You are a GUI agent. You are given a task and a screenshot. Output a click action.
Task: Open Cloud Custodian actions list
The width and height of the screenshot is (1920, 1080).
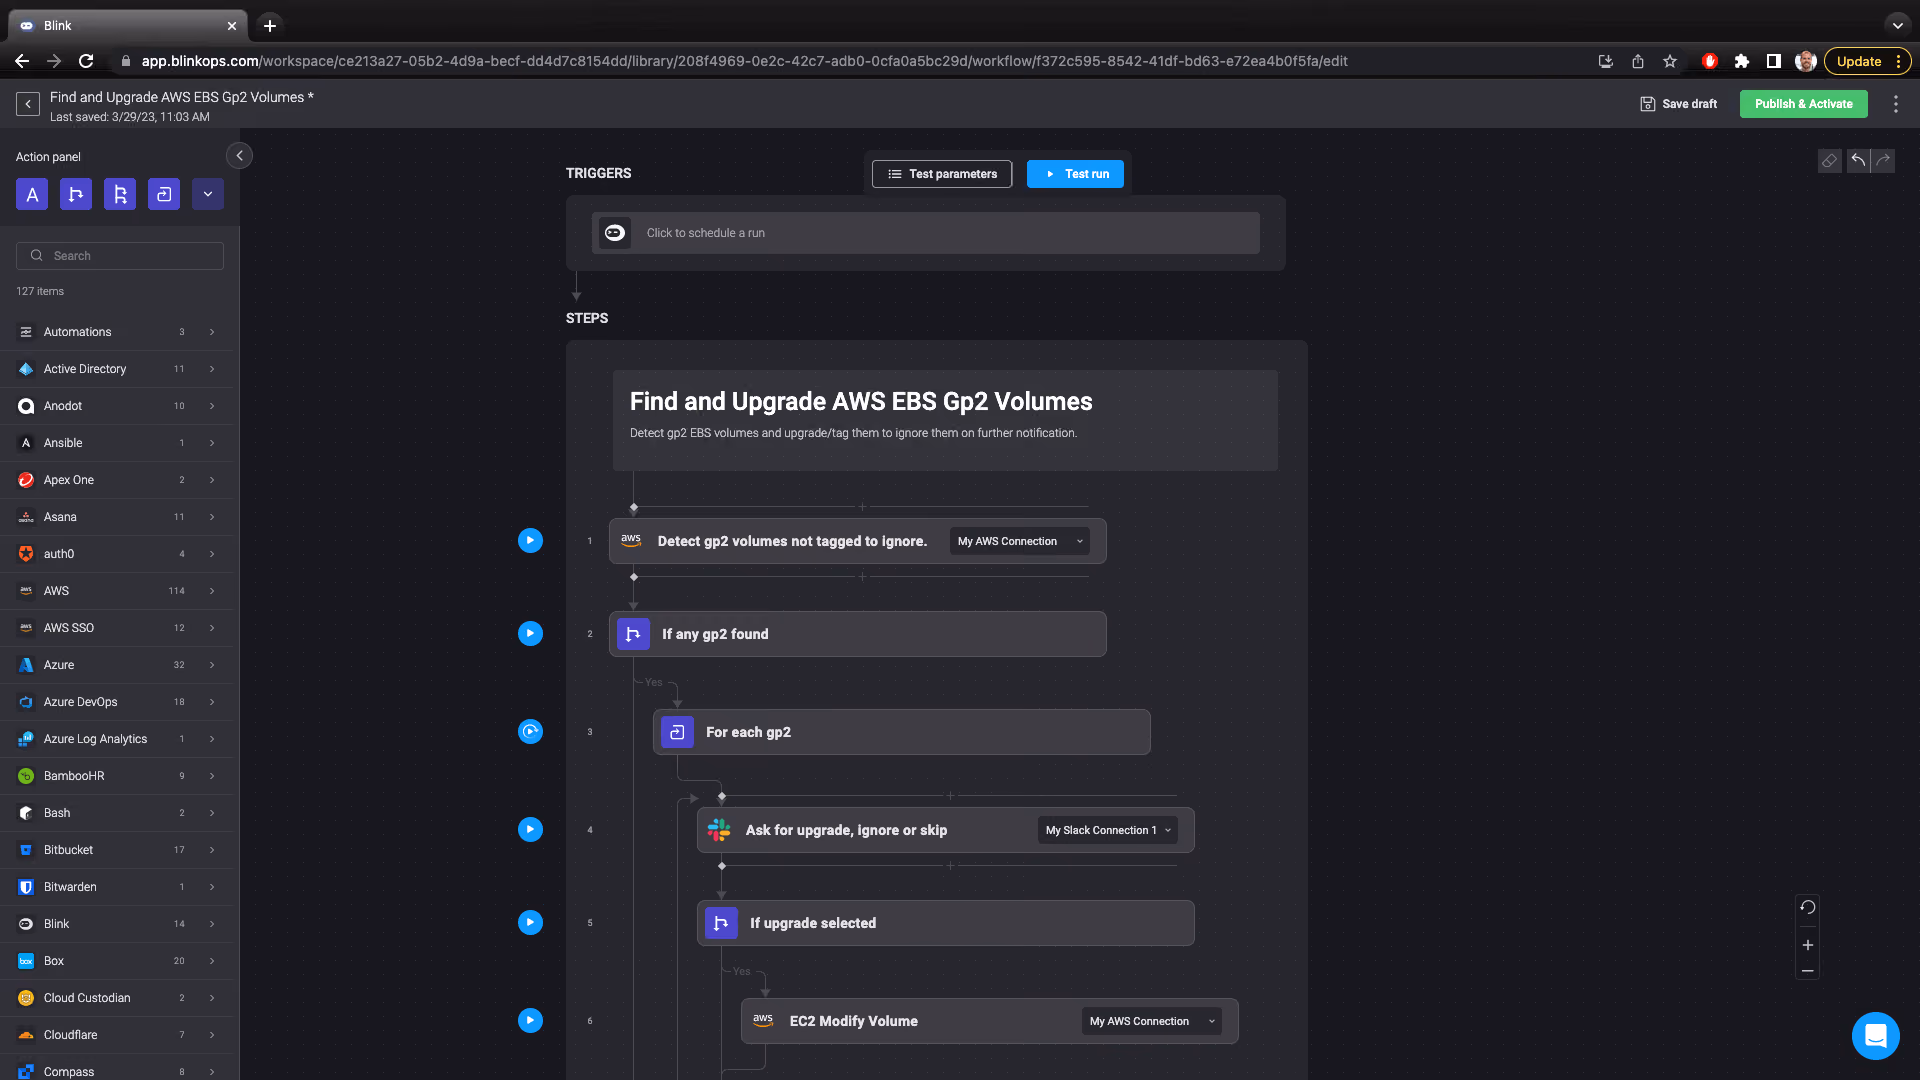(116, 998)
